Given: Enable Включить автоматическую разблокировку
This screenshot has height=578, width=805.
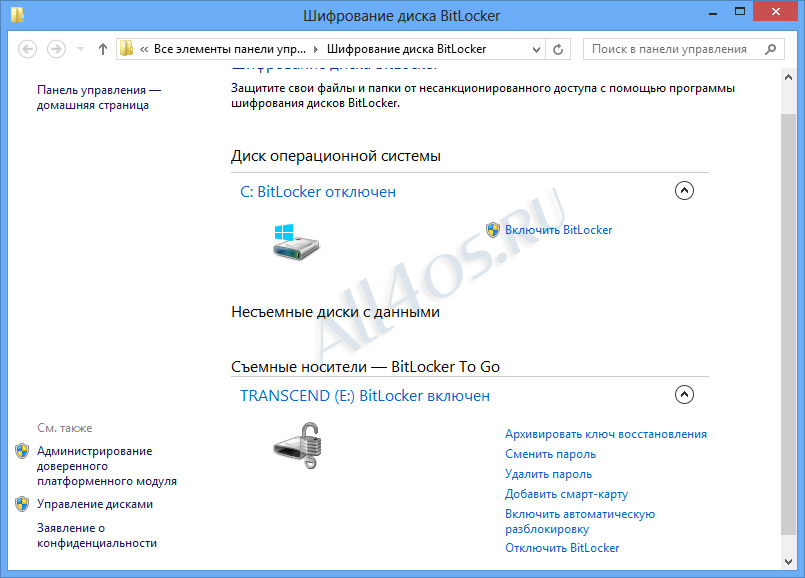Looking at the screenshot, I should click(580, 522).
